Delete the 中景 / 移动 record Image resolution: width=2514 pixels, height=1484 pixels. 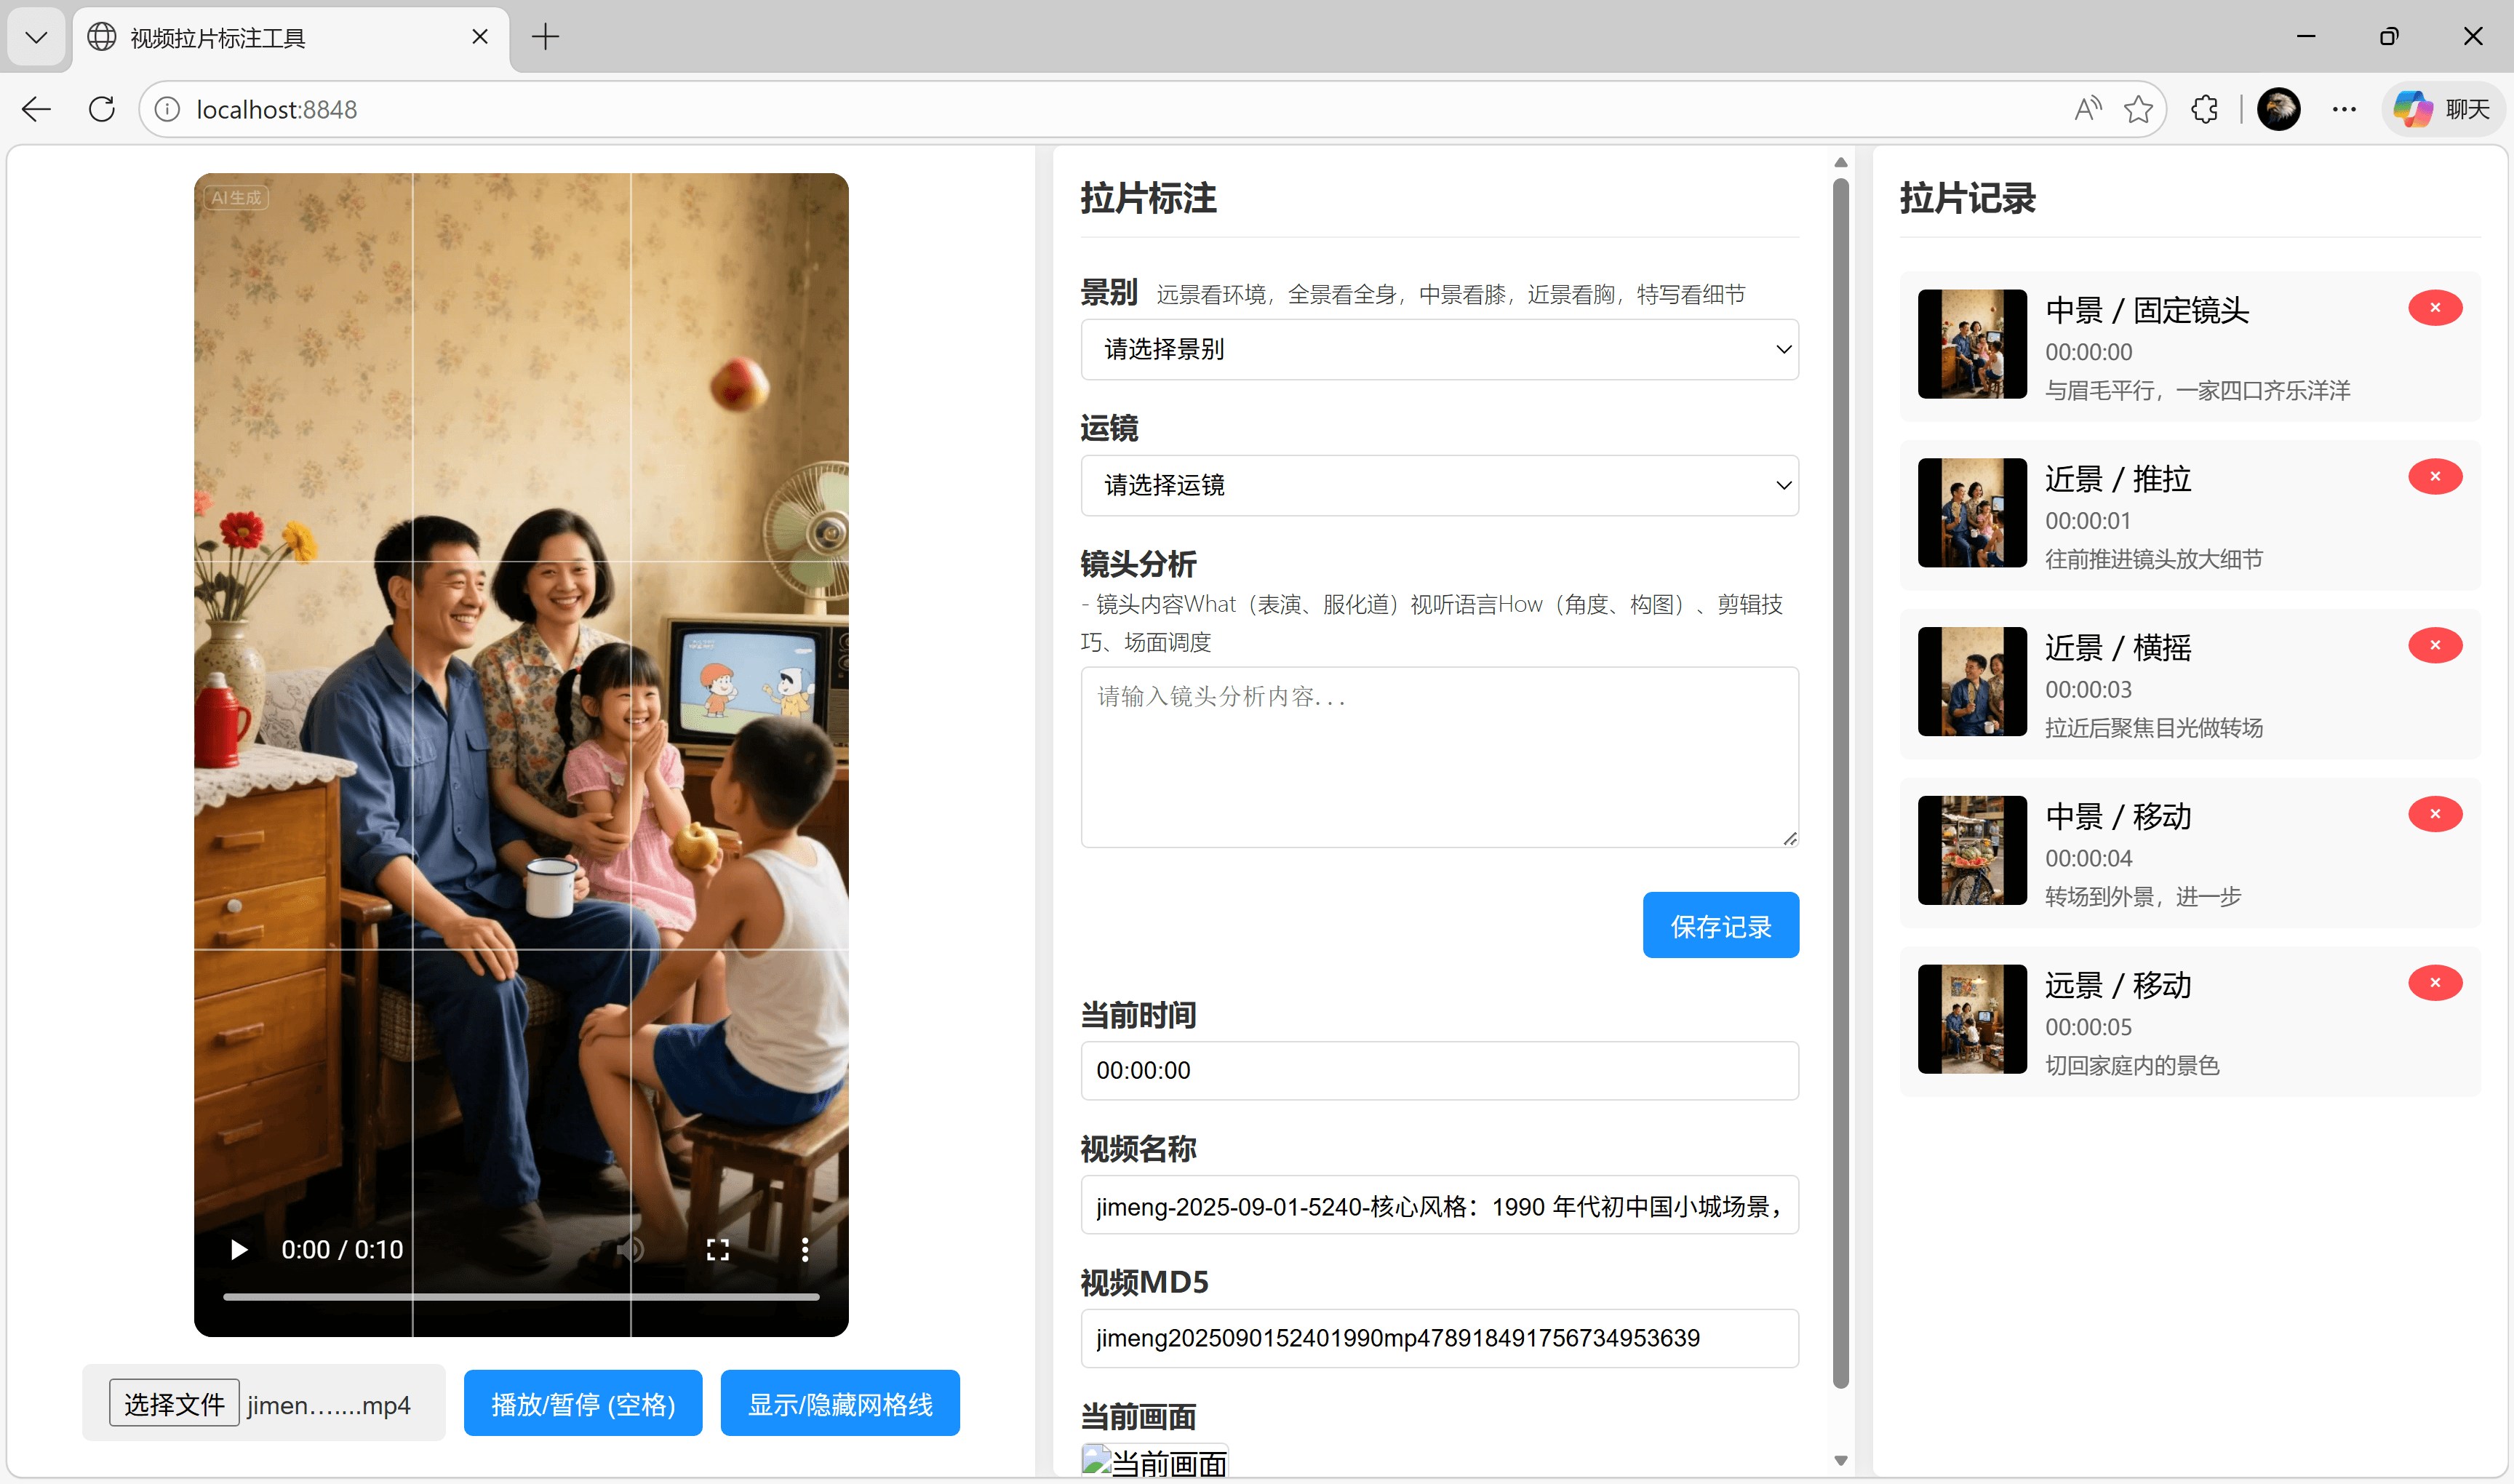2435,815
